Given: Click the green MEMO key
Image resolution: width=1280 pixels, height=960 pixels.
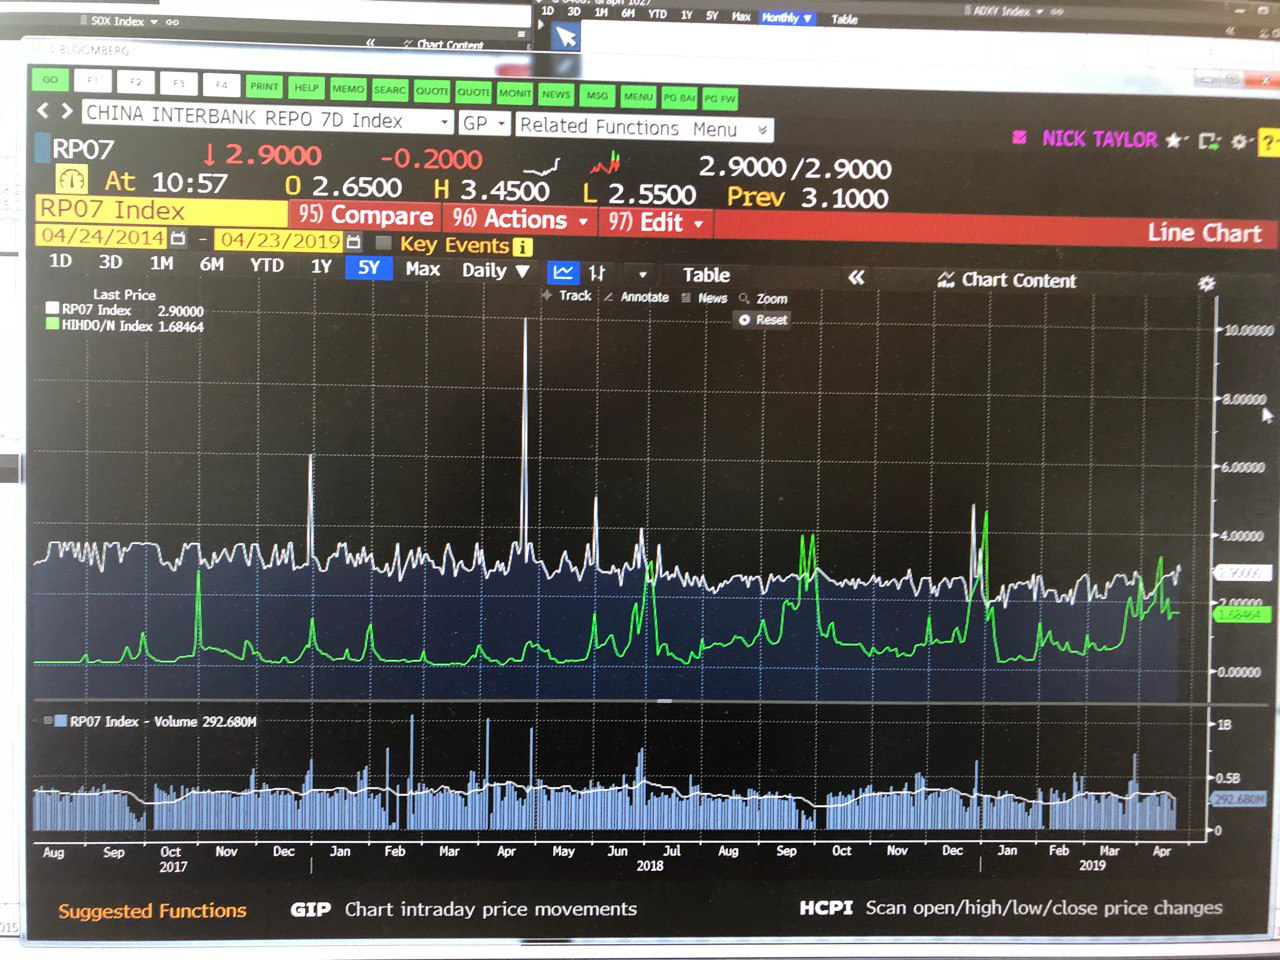Looking at the screenshot, I should point(348,89).
